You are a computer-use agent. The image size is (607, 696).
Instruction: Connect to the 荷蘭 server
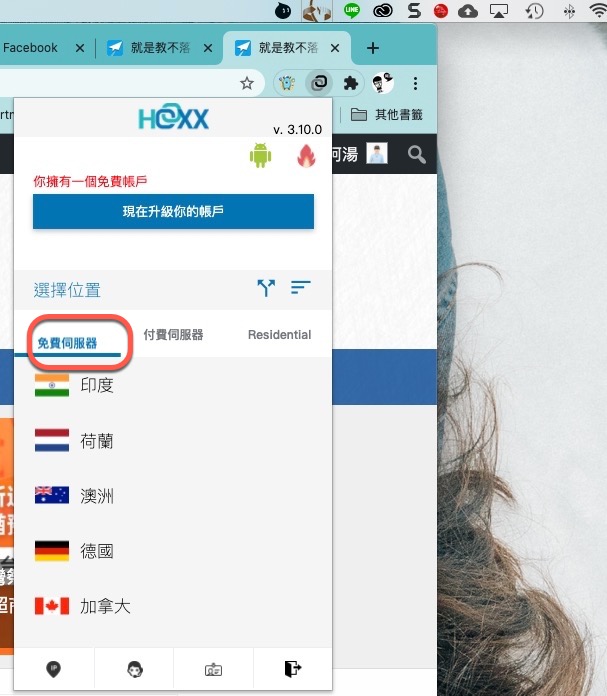173,441
